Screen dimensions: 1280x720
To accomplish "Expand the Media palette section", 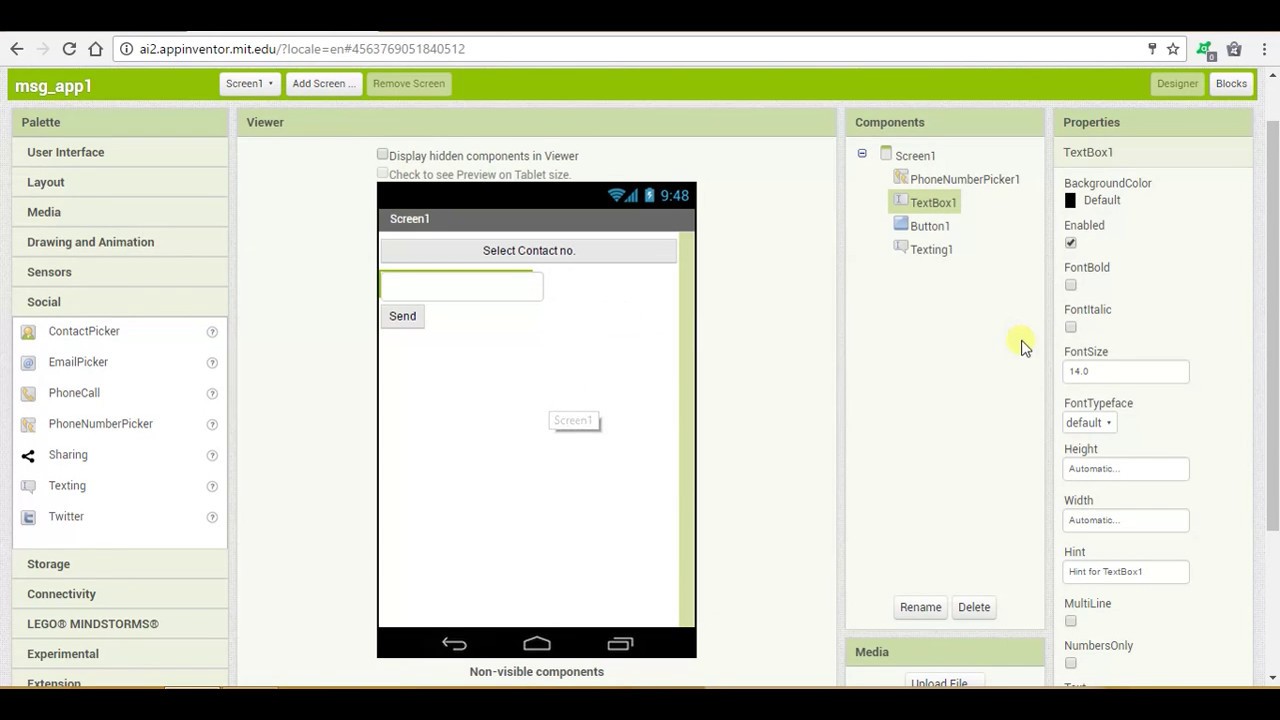I will point(120,212).
